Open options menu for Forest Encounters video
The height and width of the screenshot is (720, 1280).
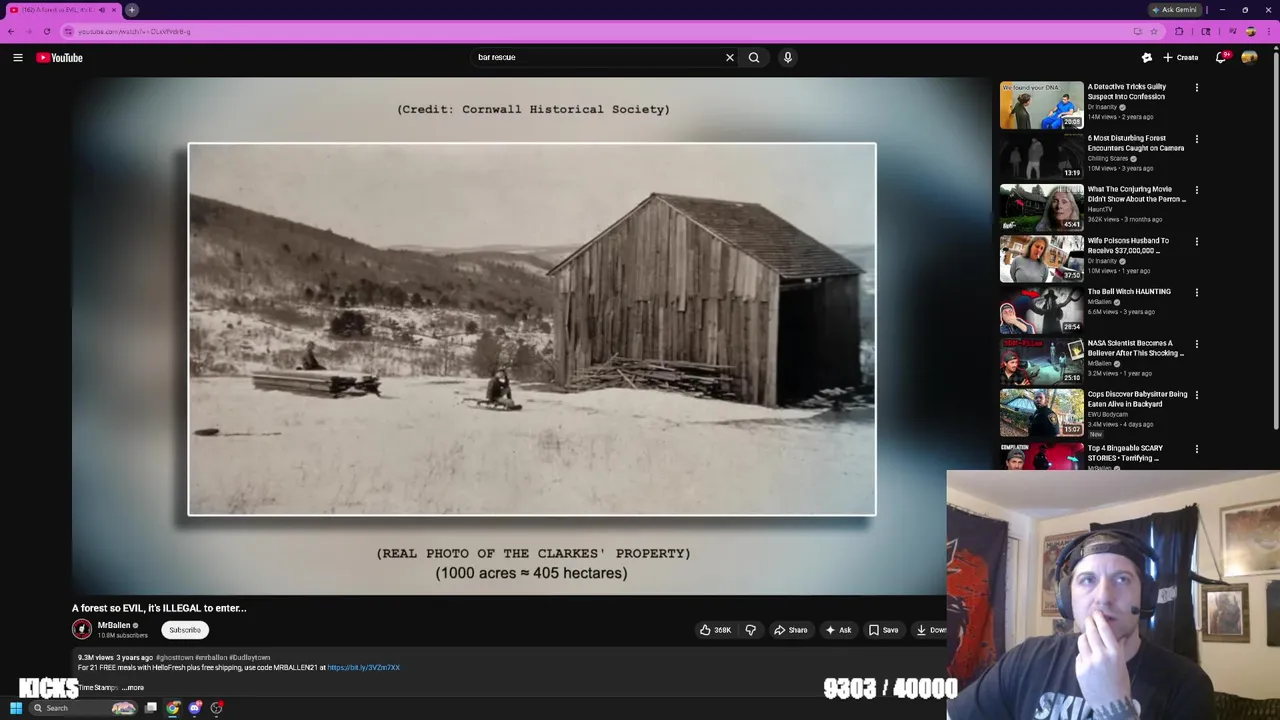[1196, 139]
